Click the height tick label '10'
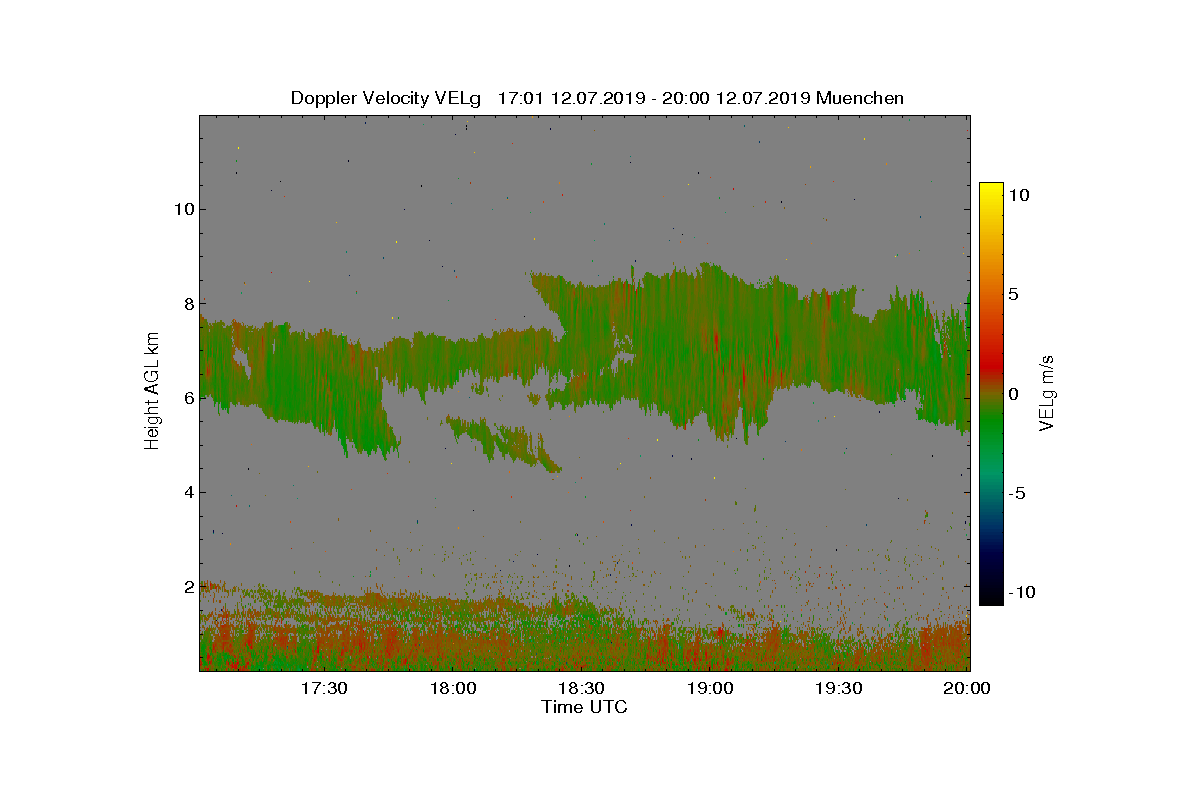This screenshot has width=1200, height=800. click(x=183, y=209)
